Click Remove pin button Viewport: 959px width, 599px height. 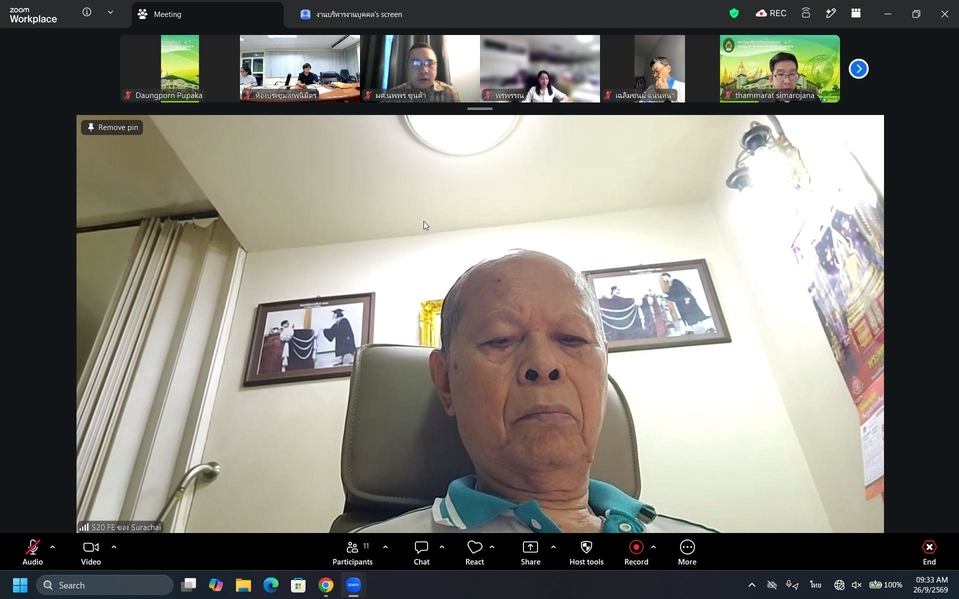tap(113, 127)
